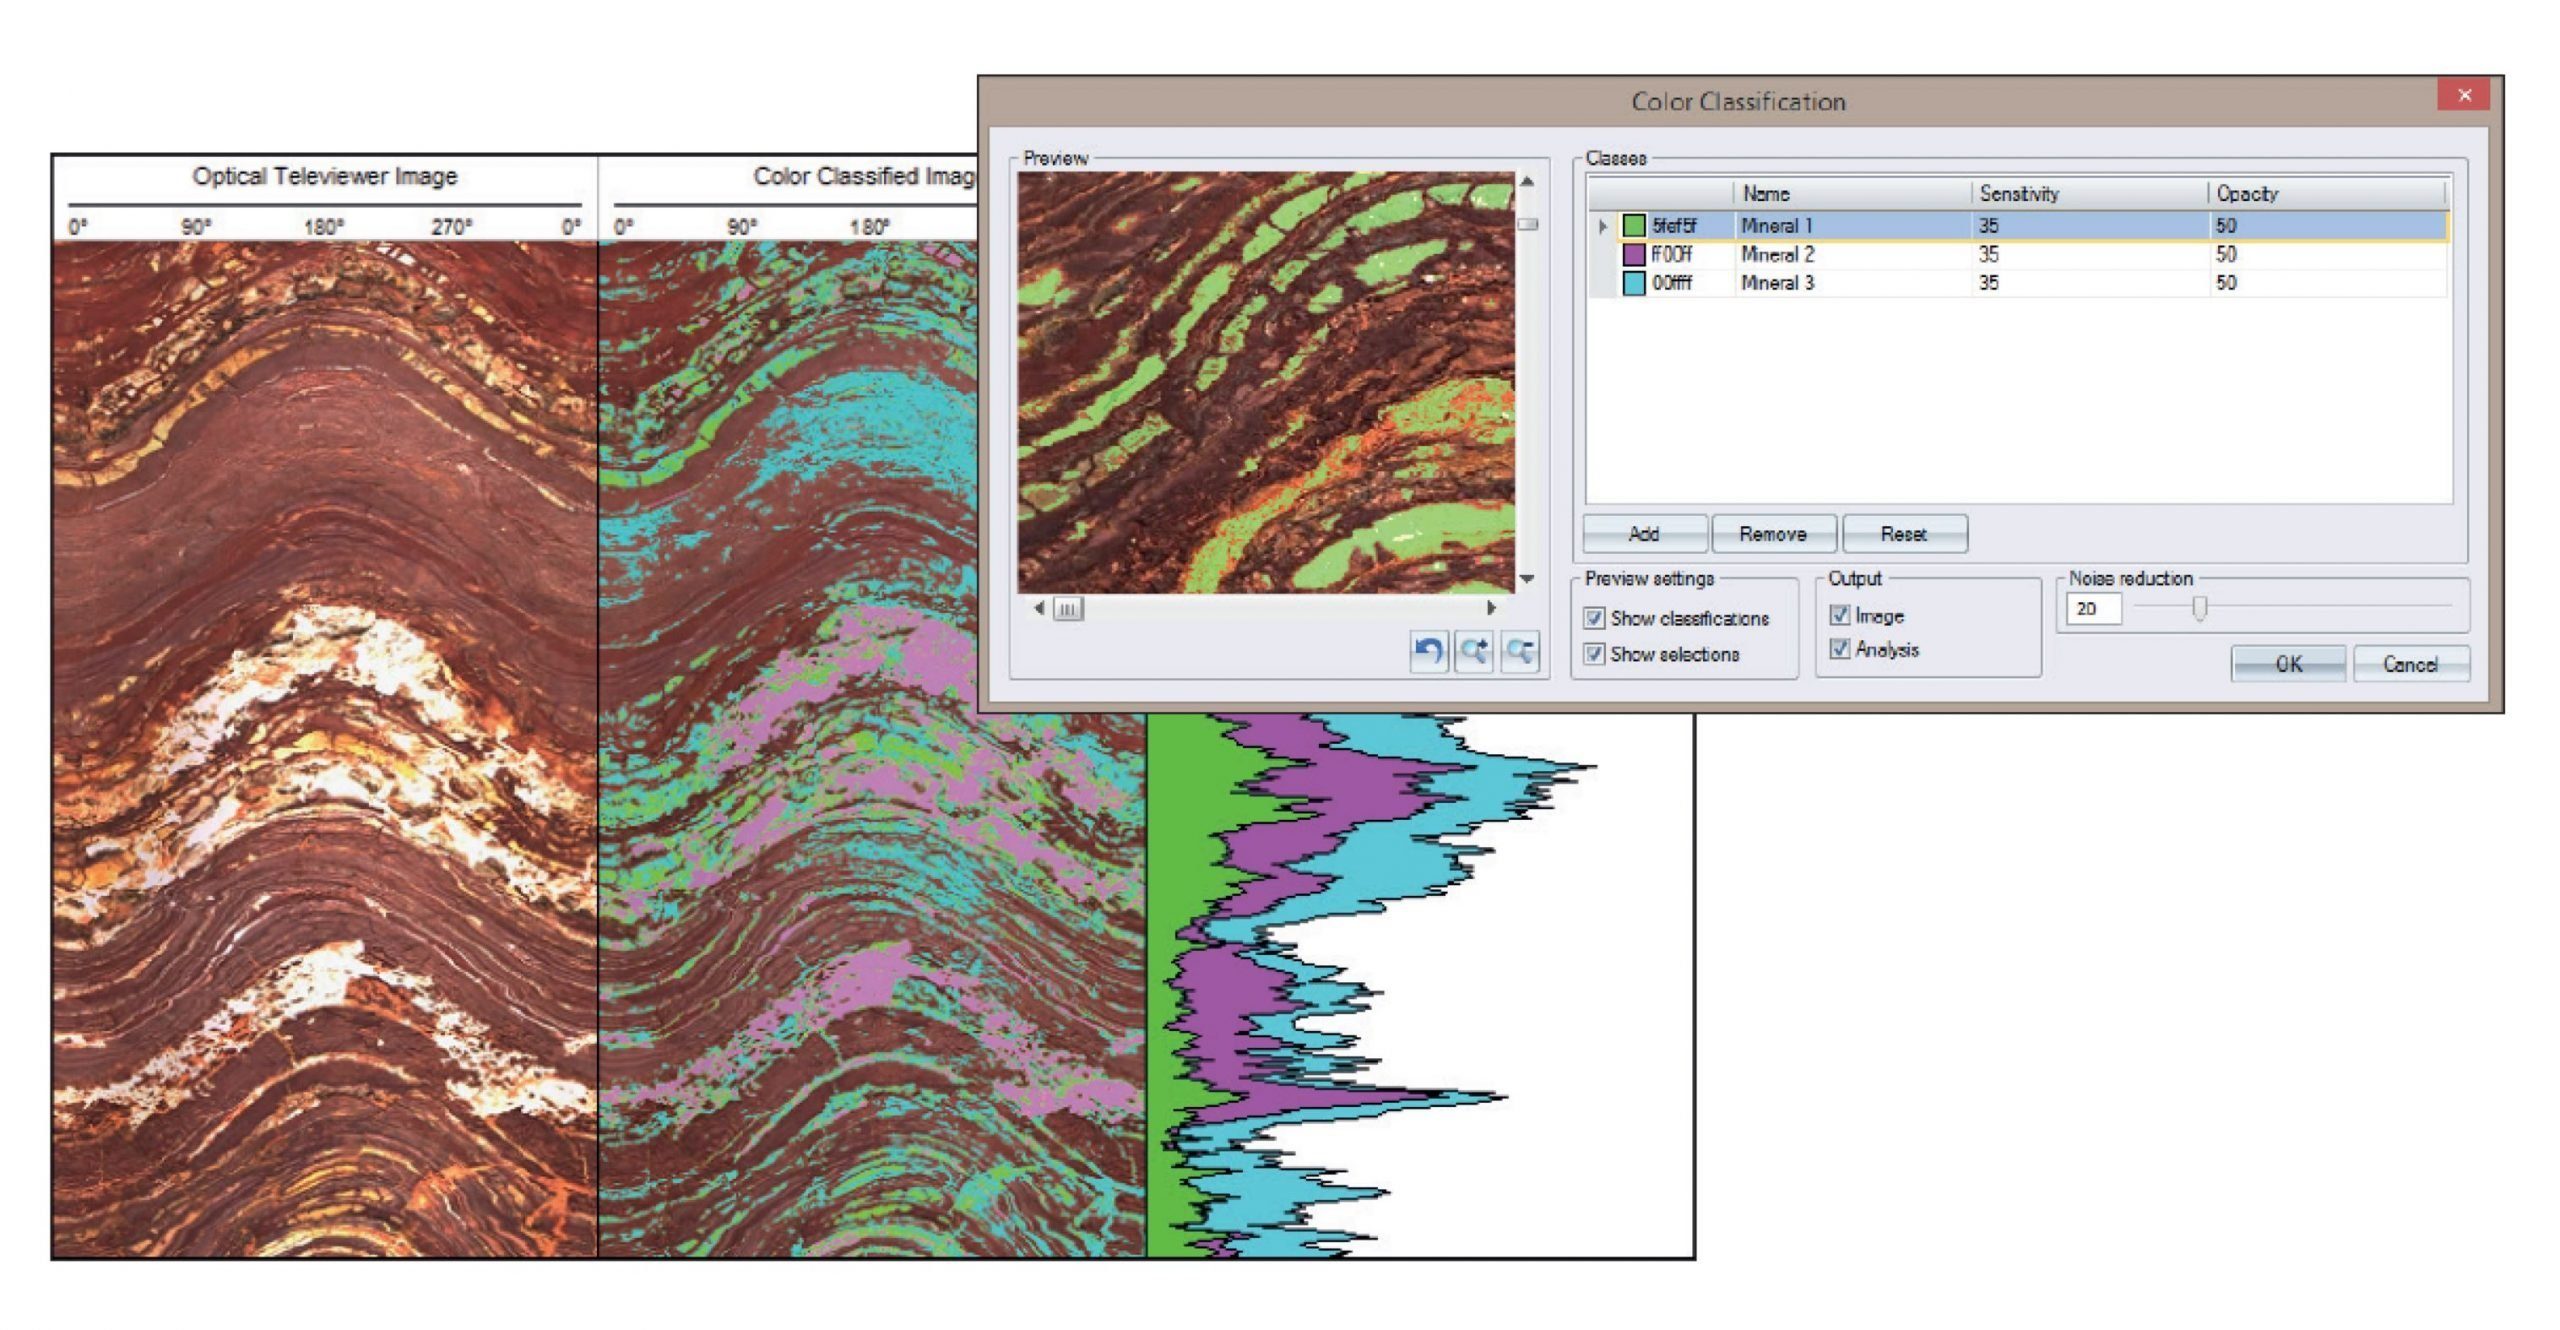Click the row selector arrow beside 5fef5f

point(1602,227)
